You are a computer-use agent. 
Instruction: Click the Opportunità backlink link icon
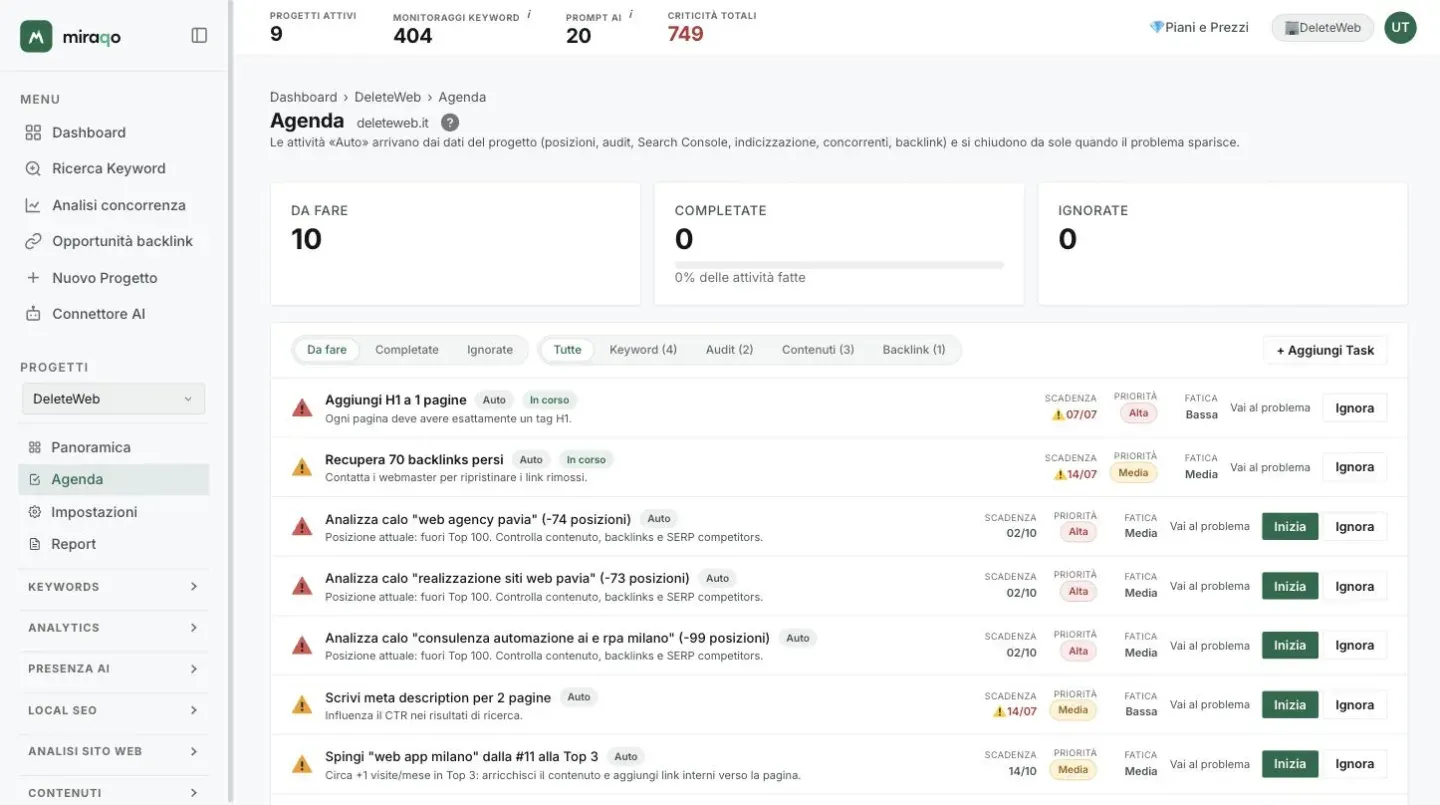[33, 241]
